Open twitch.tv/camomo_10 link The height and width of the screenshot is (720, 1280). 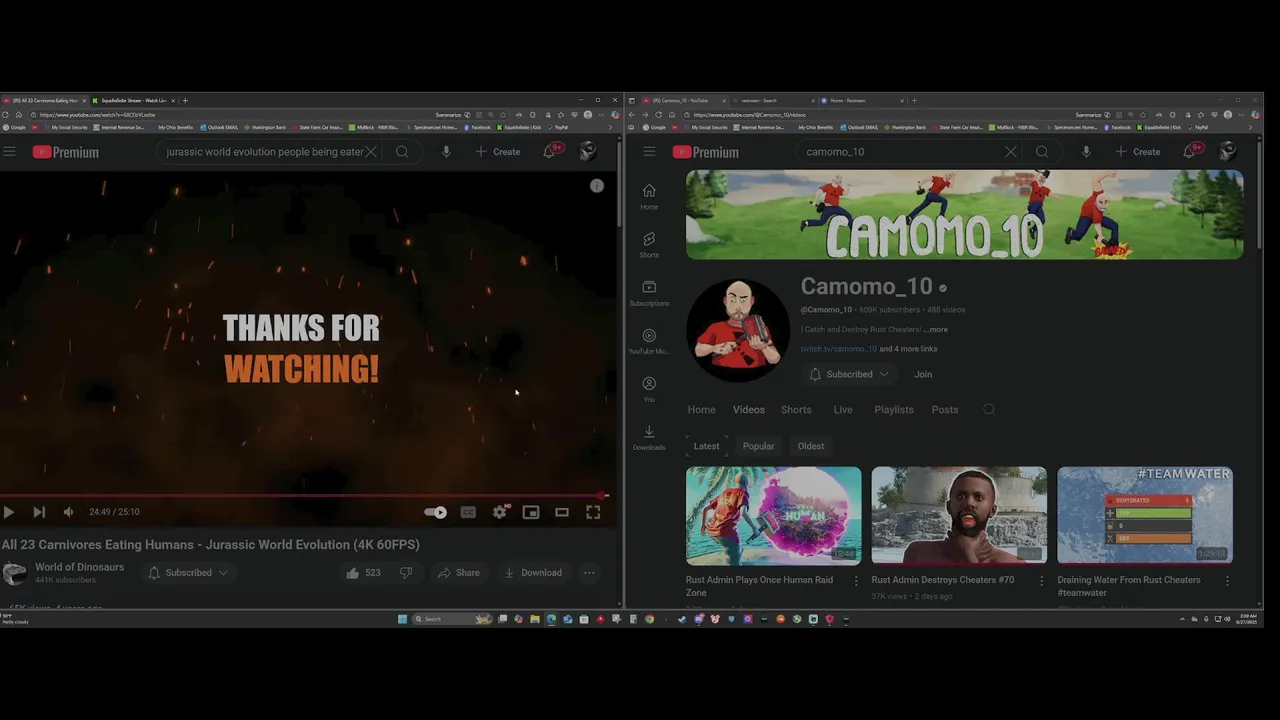pos(839,349)
